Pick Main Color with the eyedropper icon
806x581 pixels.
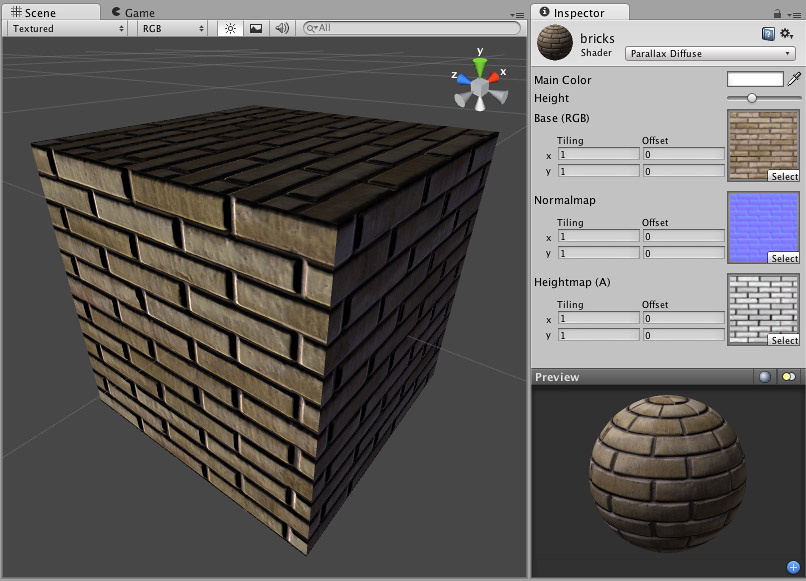(795, 78)
